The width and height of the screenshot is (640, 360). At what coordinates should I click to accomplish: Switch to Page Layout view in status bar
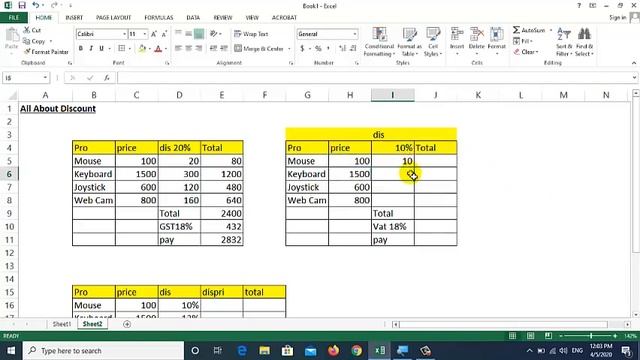[x=530, y=336]
